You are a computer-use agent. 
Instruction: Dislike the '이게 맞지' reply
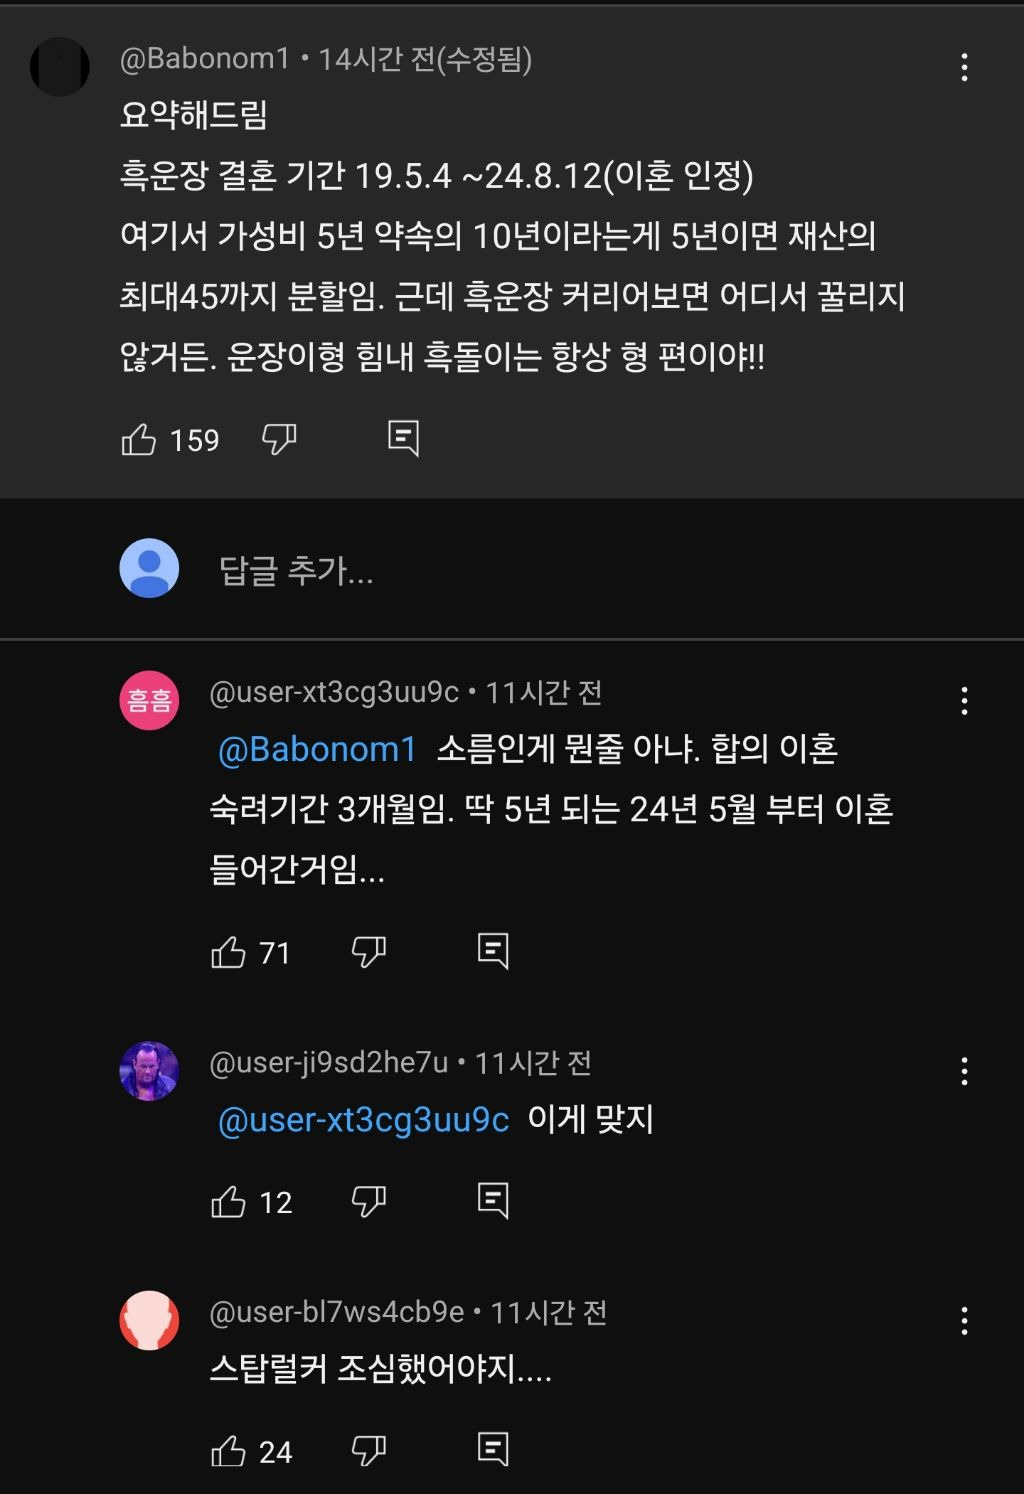[369, 1201]
